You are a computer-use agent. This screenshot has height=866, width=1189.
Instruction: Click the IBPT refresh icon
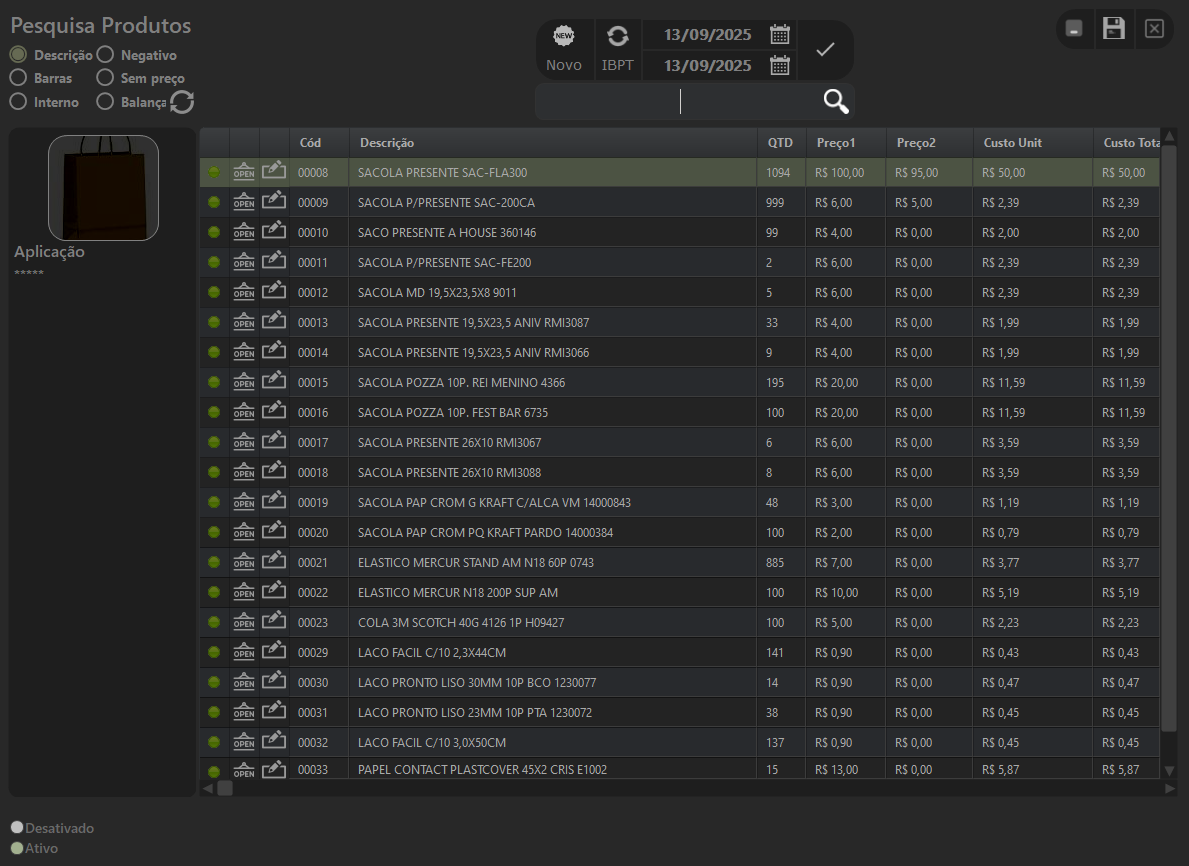click(x=618, y=37)
